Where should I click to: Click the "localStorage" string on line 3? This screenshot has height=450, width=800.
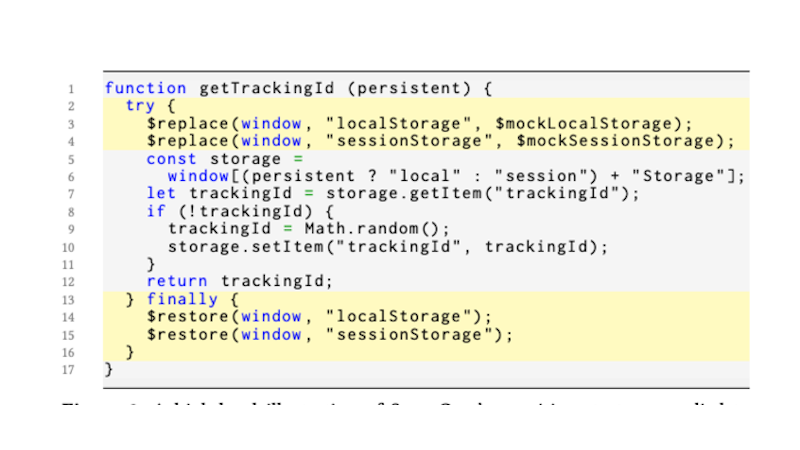tap(398, 123)
